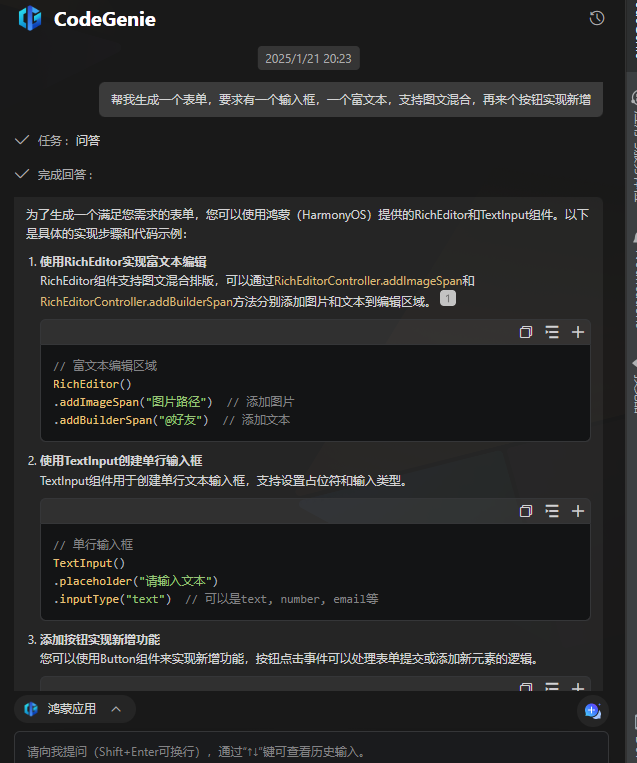Open RichEditorController.addImageSpan link
Viewport: 637px width, 763px height.
tap(368, 281)
